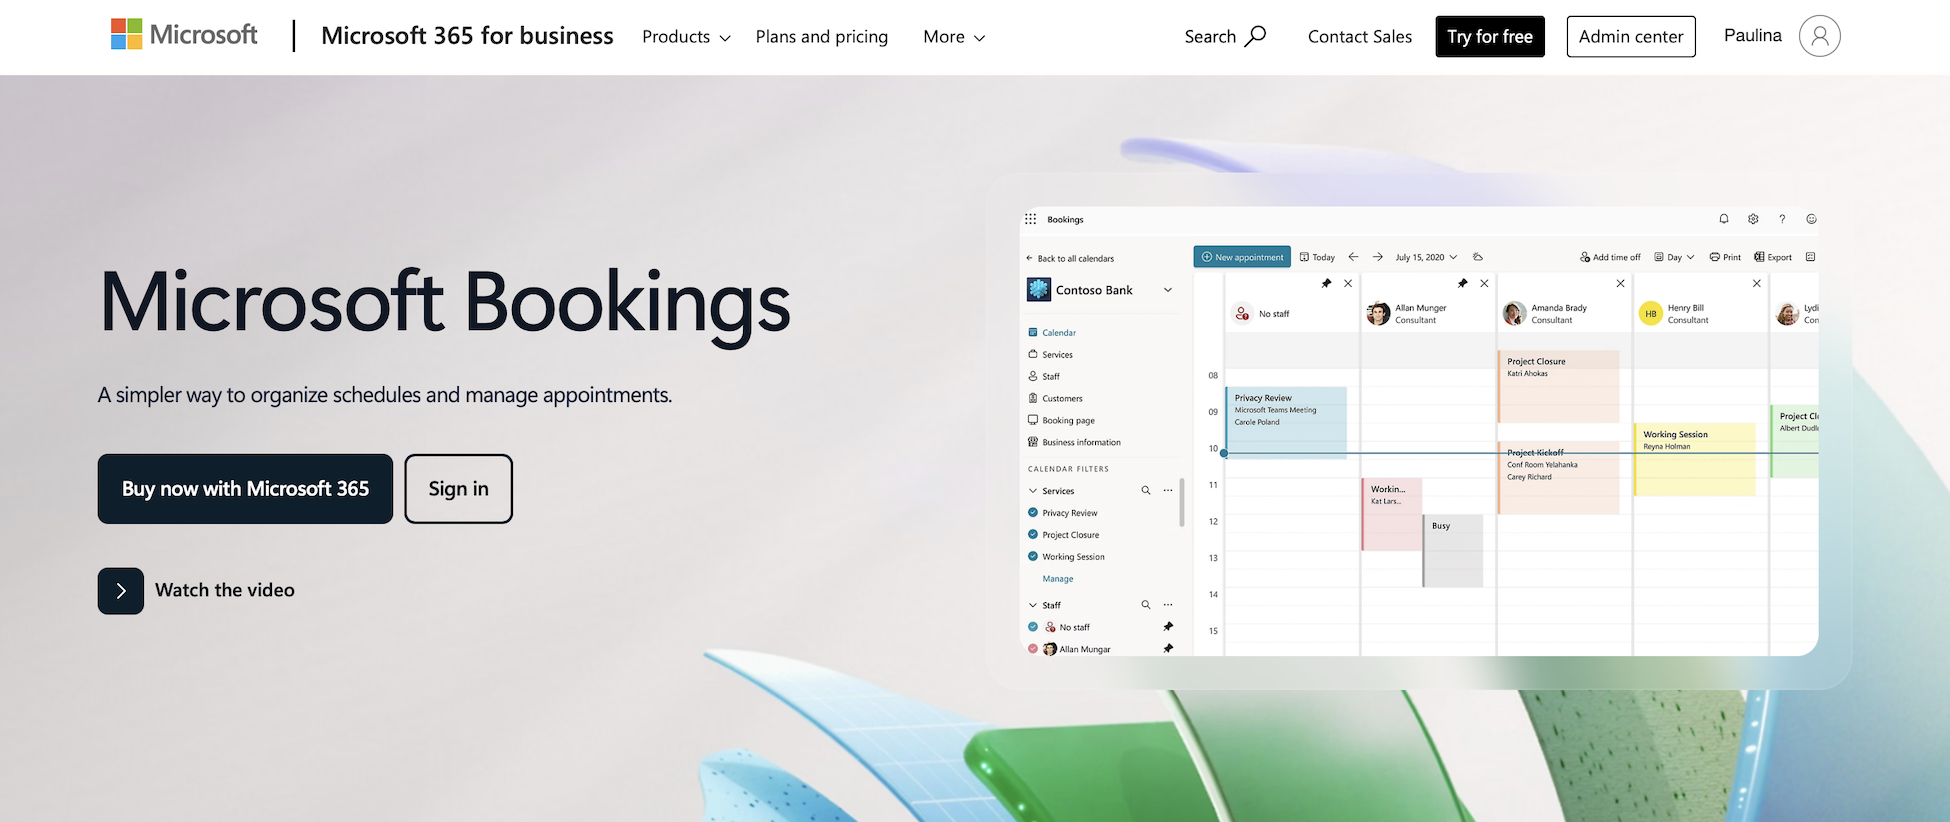Click the Today calendar button
This screenshot has height=822, width=1950.
tap(1317, 257)
